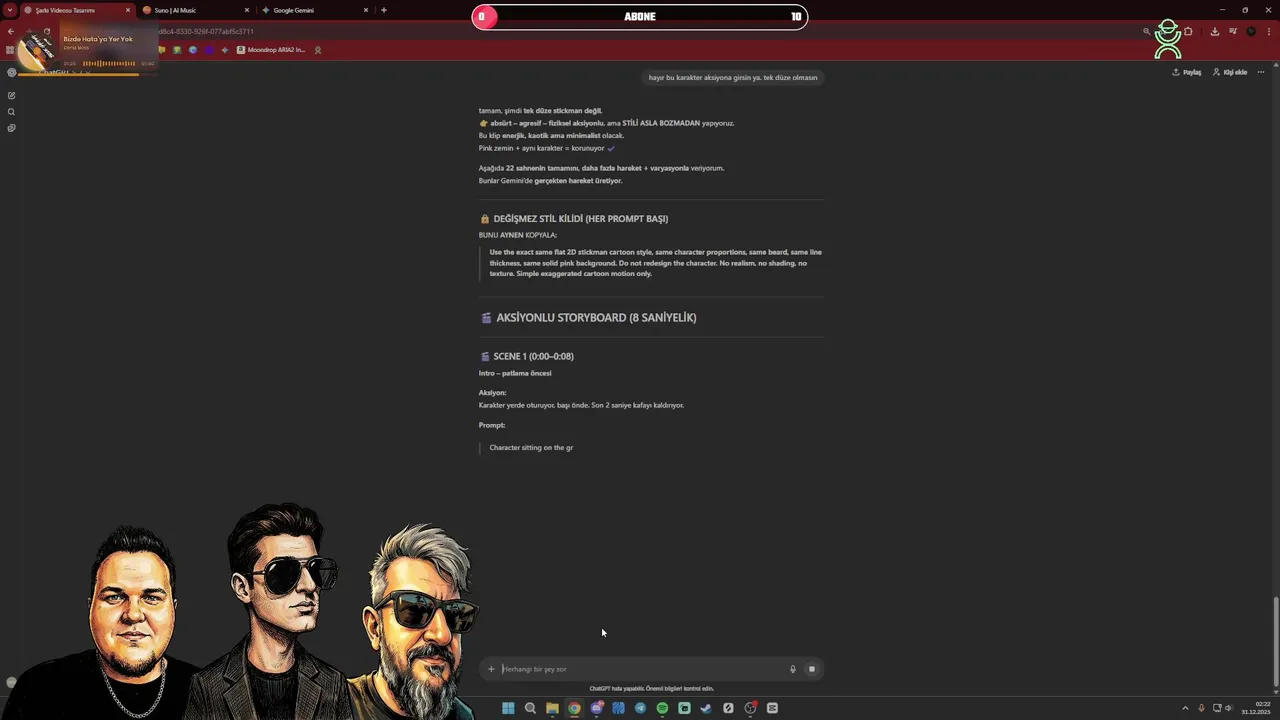Click the ChatGPT logo in sidebar
1280x720 pixels.
(11, 72)
